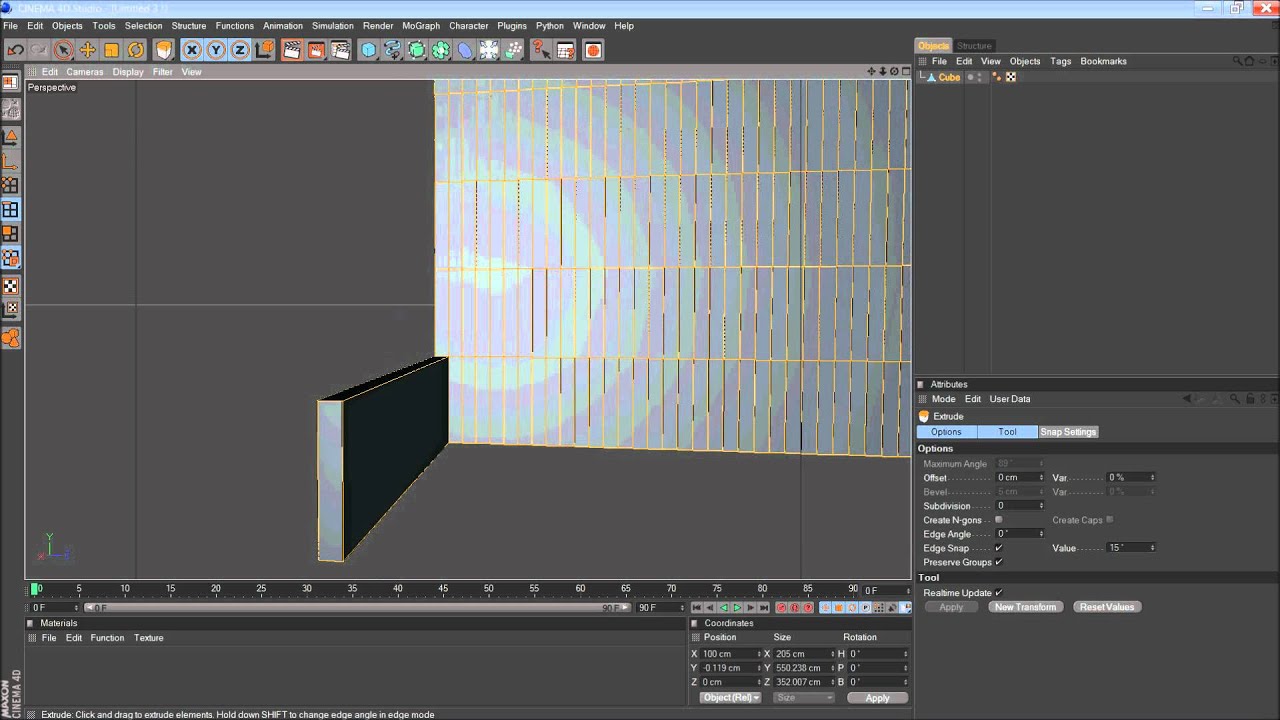Click the Offset value stepper

click(1041, 478)
